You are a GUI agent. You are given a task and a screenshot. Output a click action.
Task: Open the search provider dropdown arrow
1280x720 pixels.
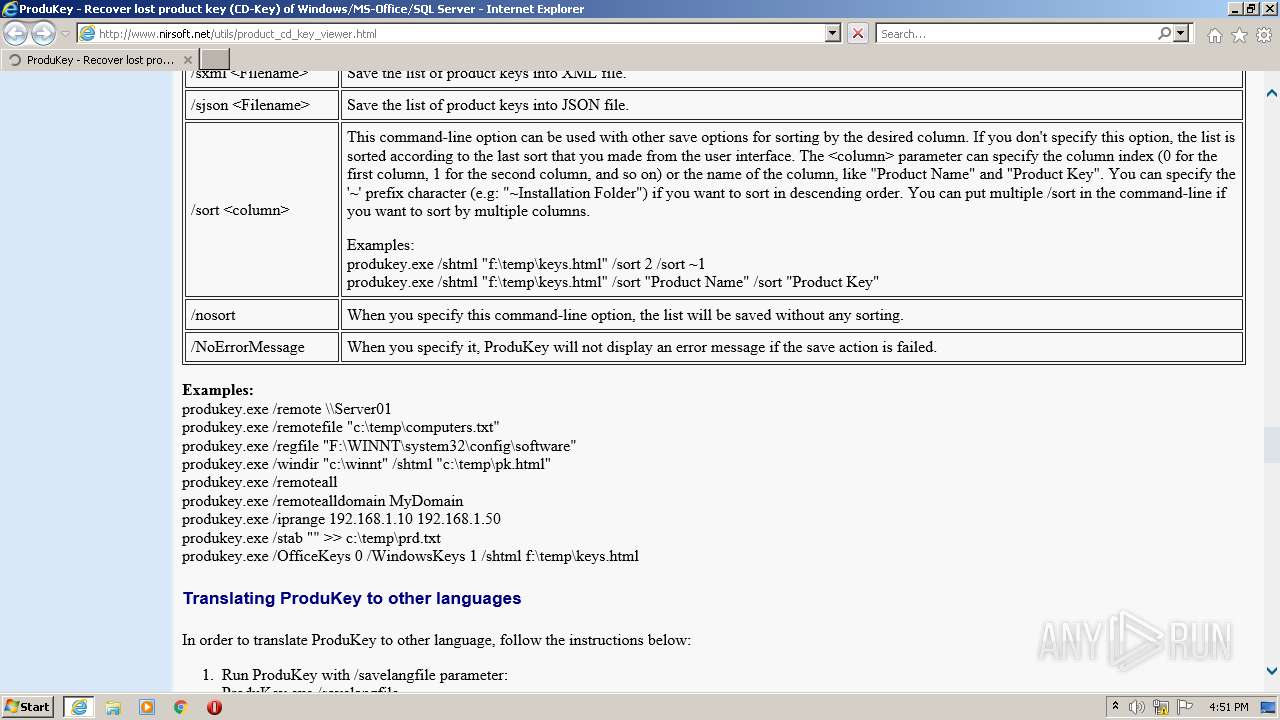1181,33
